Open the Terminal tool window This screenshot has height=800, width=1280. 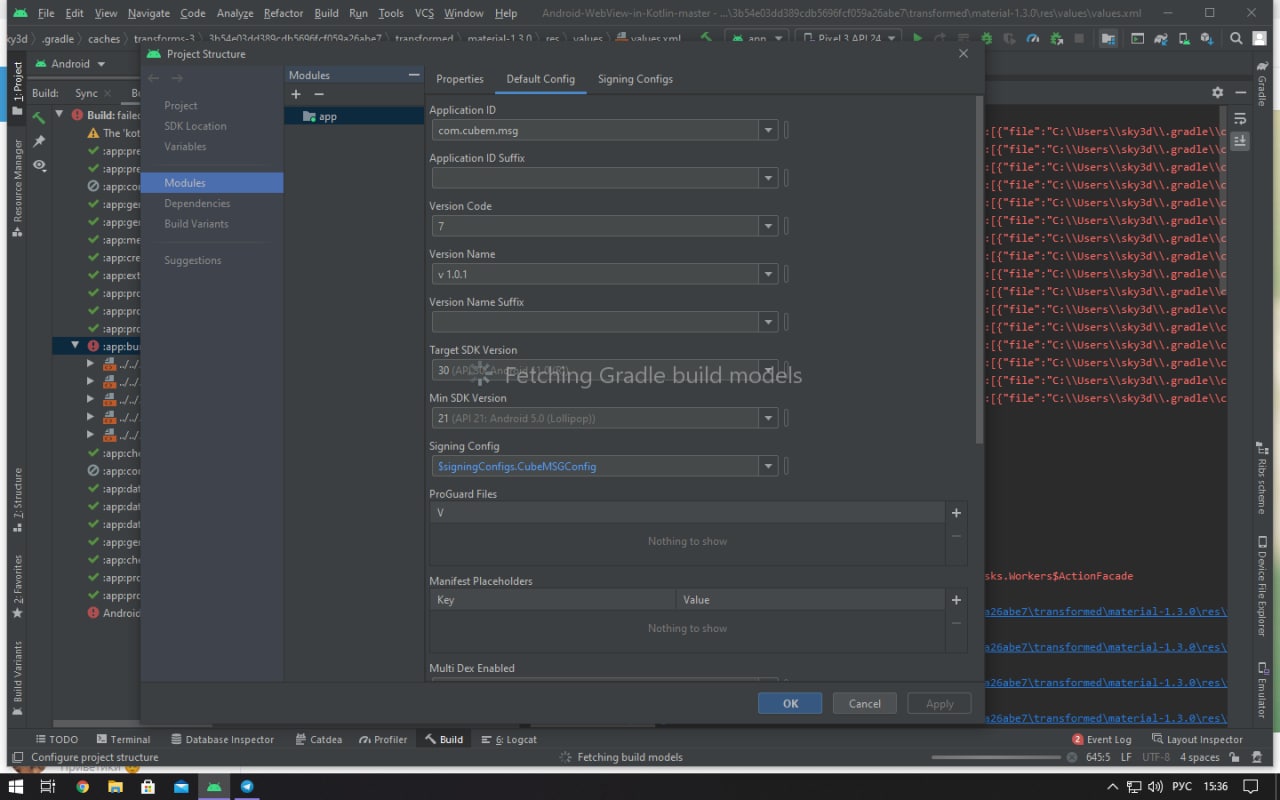coord(122,739)
